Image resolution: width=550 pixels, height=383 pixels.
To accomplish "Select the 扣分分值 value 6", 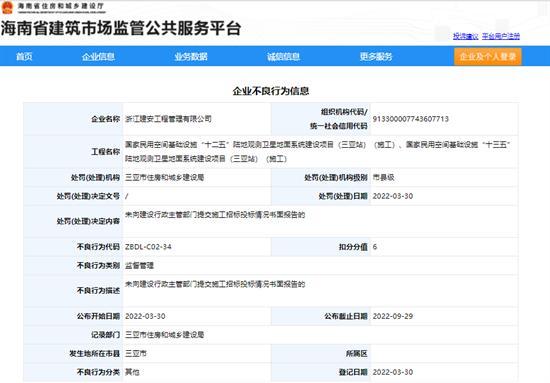I will 375,247.
